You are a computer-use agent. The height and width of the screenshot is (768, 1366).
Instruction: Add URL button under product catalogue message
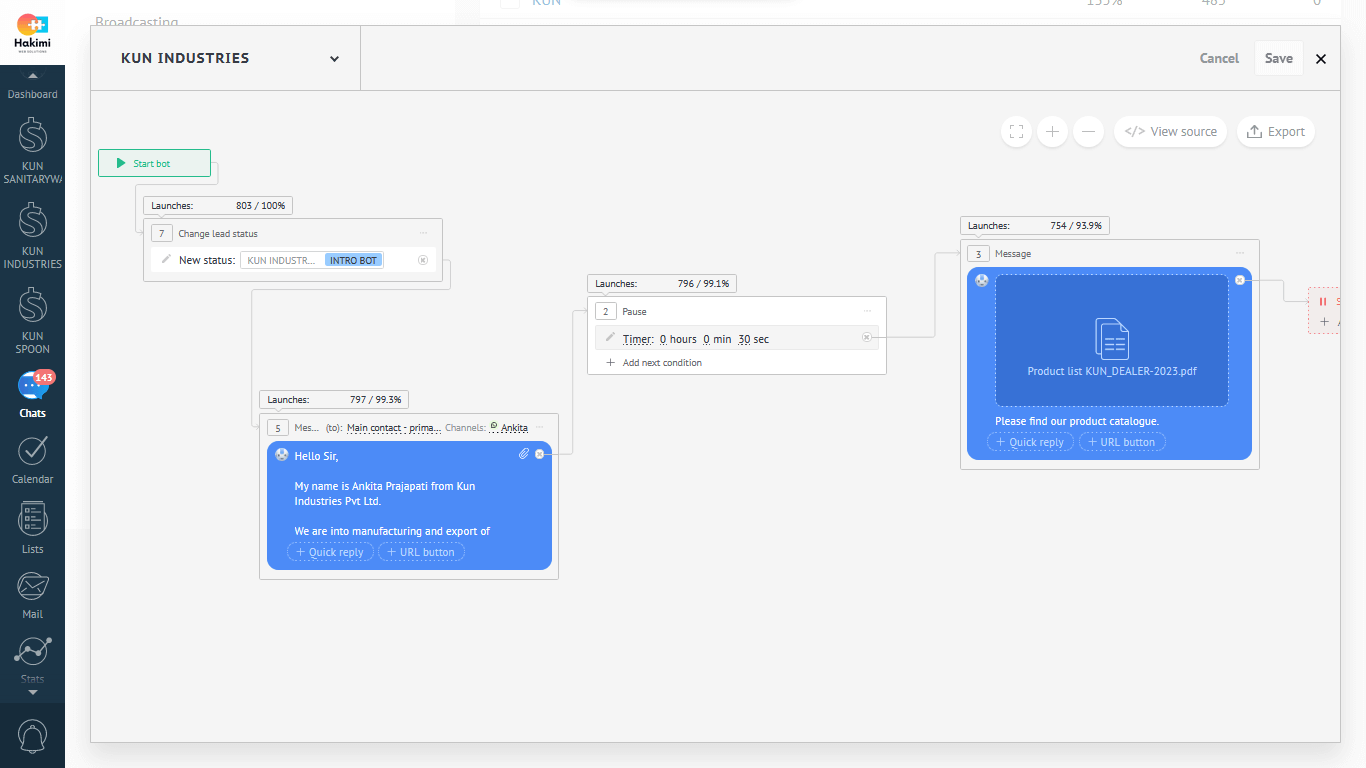point(1122,442)
